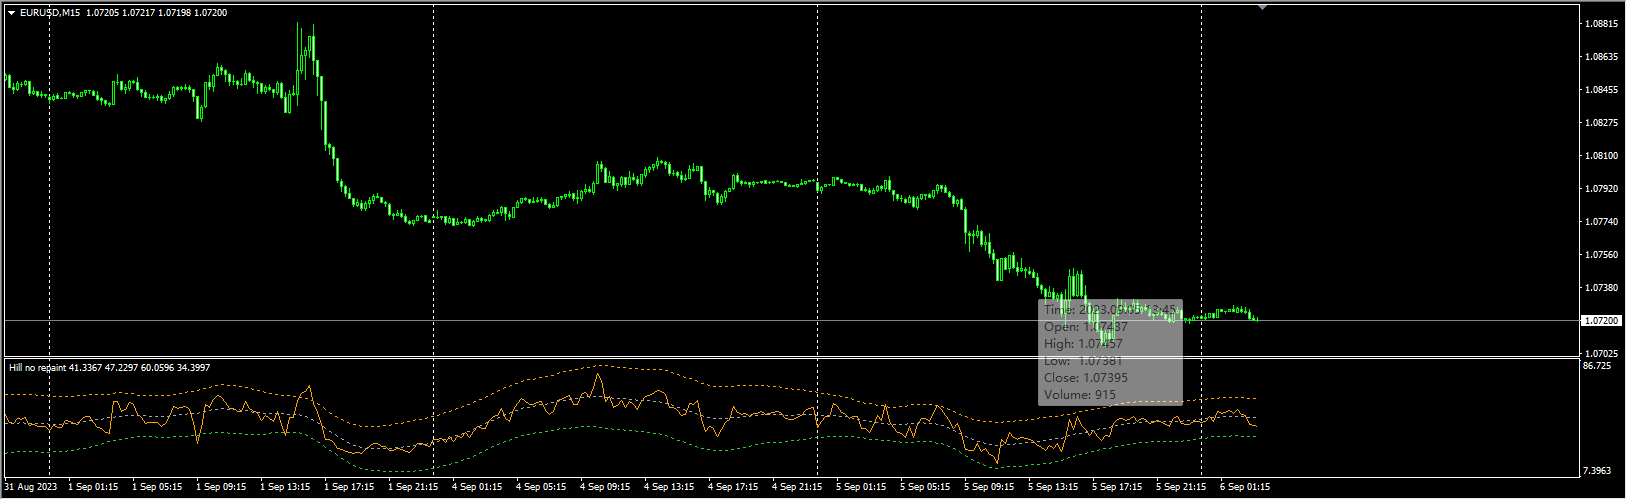The width and height of the screenshot is (1627, 500).
Task: Select the 5 Sep 13:15 time label
Action: click(x=1053, y=487)
